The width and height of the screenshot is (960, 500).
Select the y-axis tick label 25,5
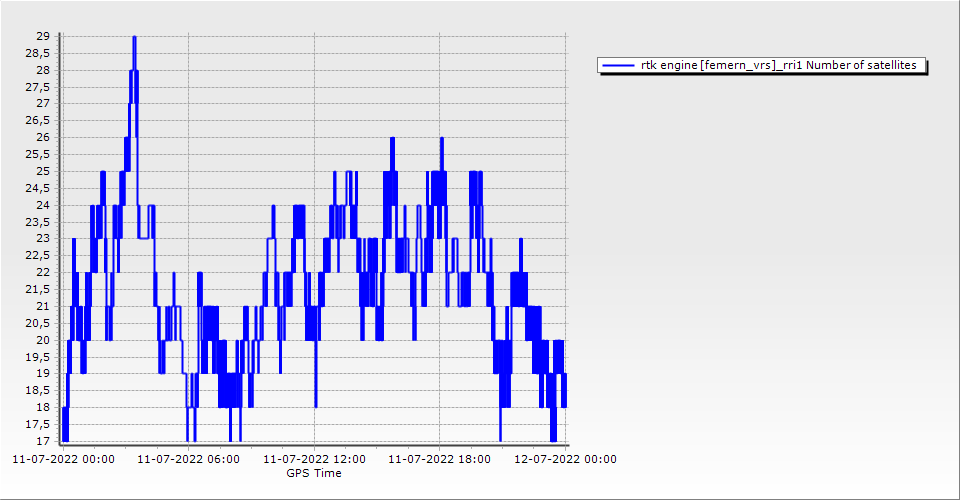[38, 154]
